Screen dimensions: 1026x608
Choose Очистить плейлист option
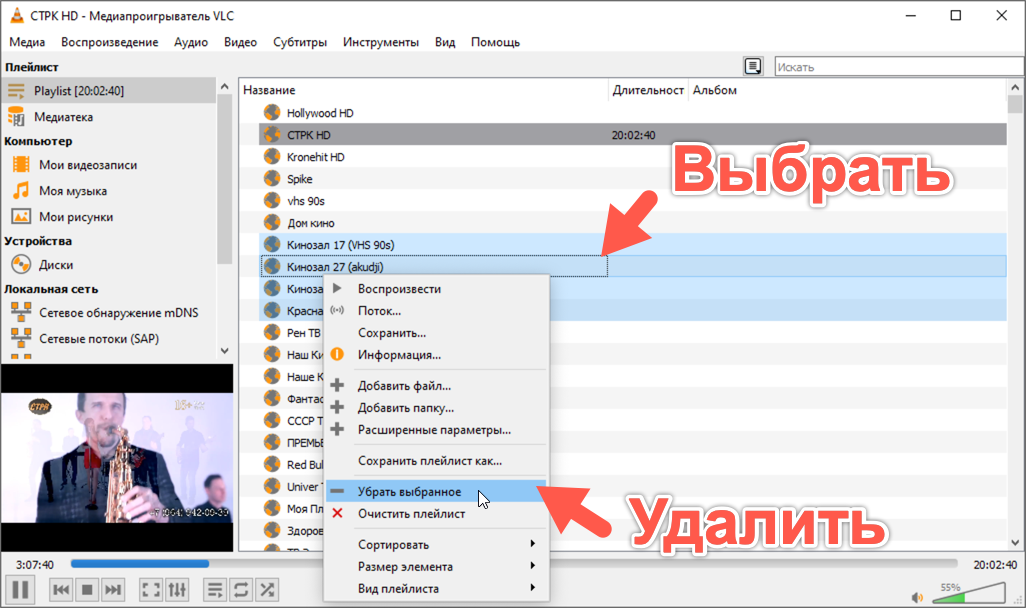[x=436, y=514]
